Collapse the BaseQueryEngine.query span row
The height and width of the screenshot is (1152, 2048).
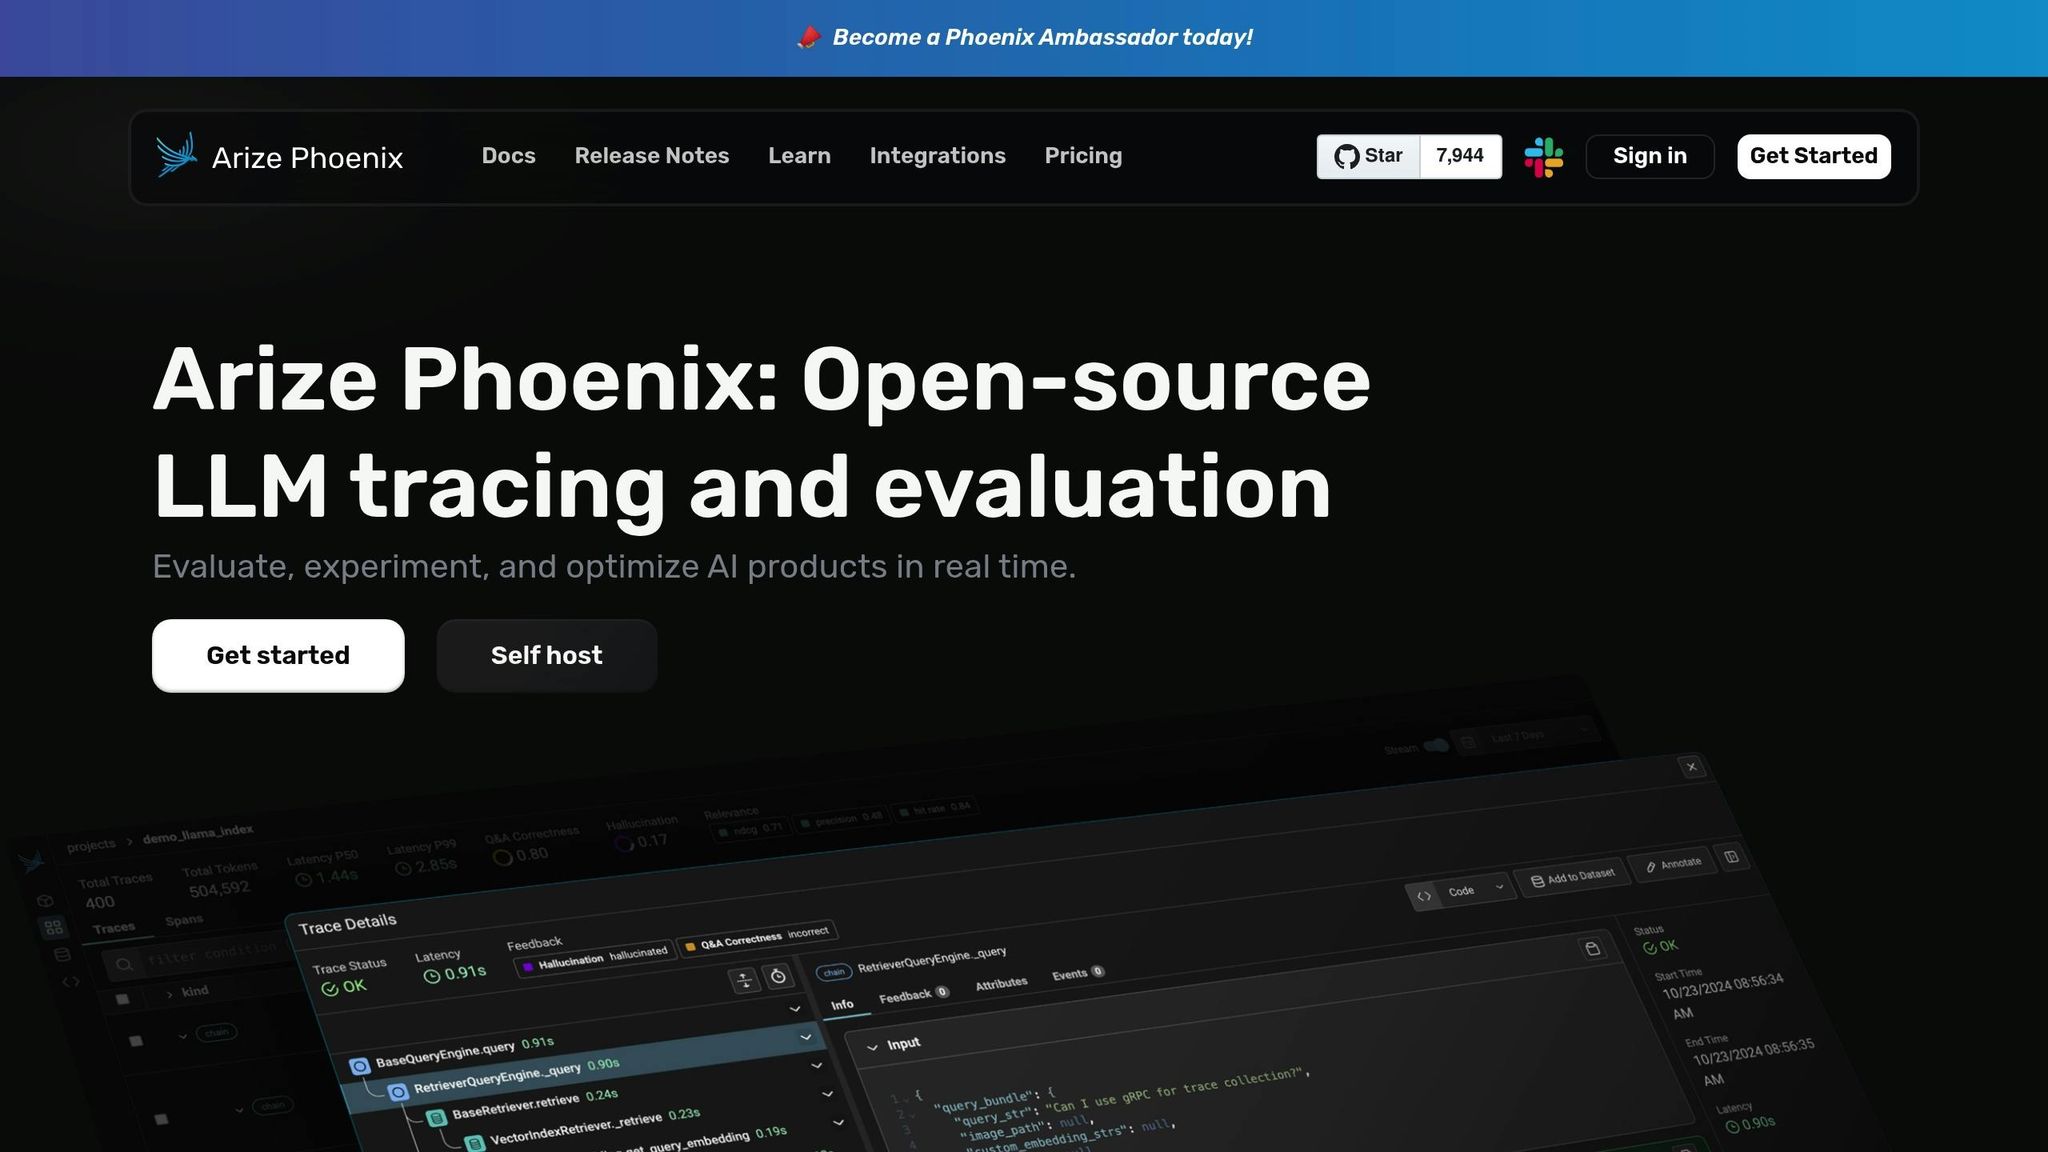click(x=807, y=1038)
